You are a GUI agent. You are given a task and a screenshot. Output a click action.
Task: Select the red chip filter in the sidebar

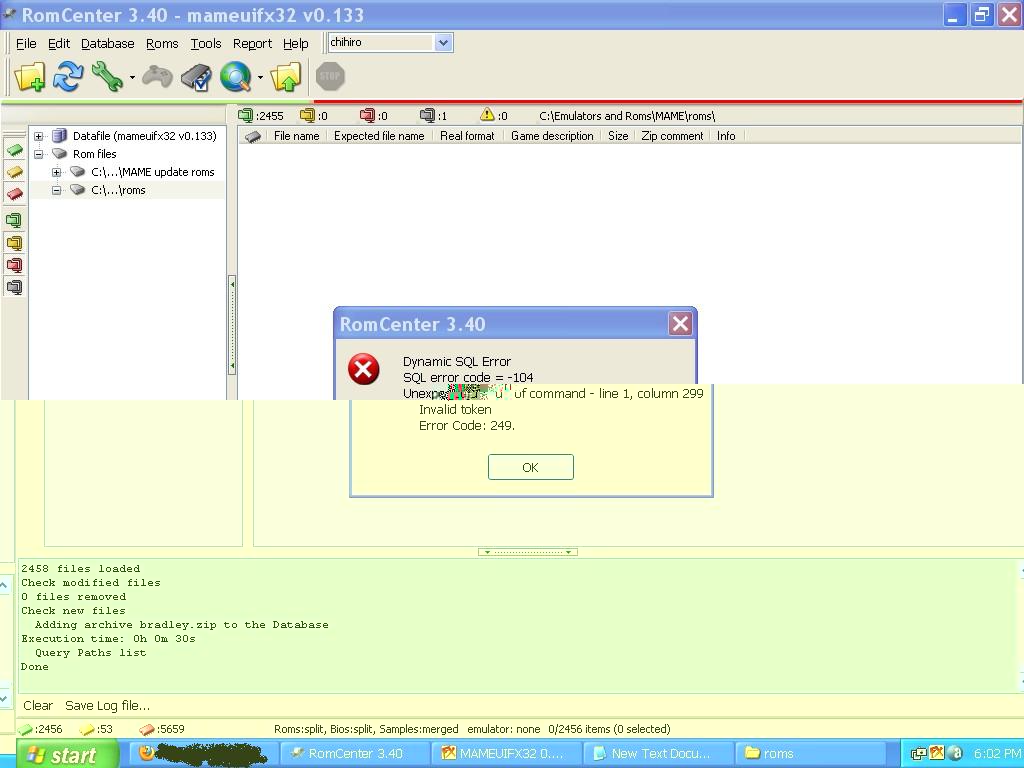click(14, 193)
